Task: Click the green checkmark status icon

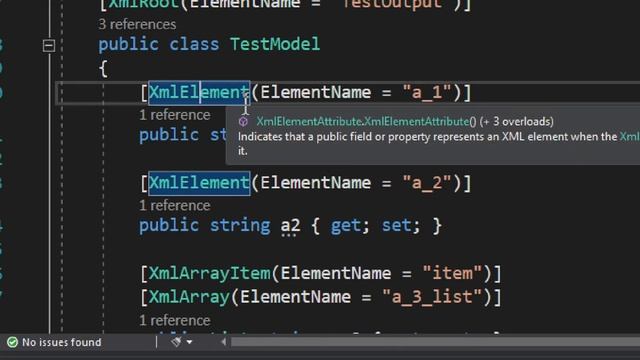Action: coord(12,342)
